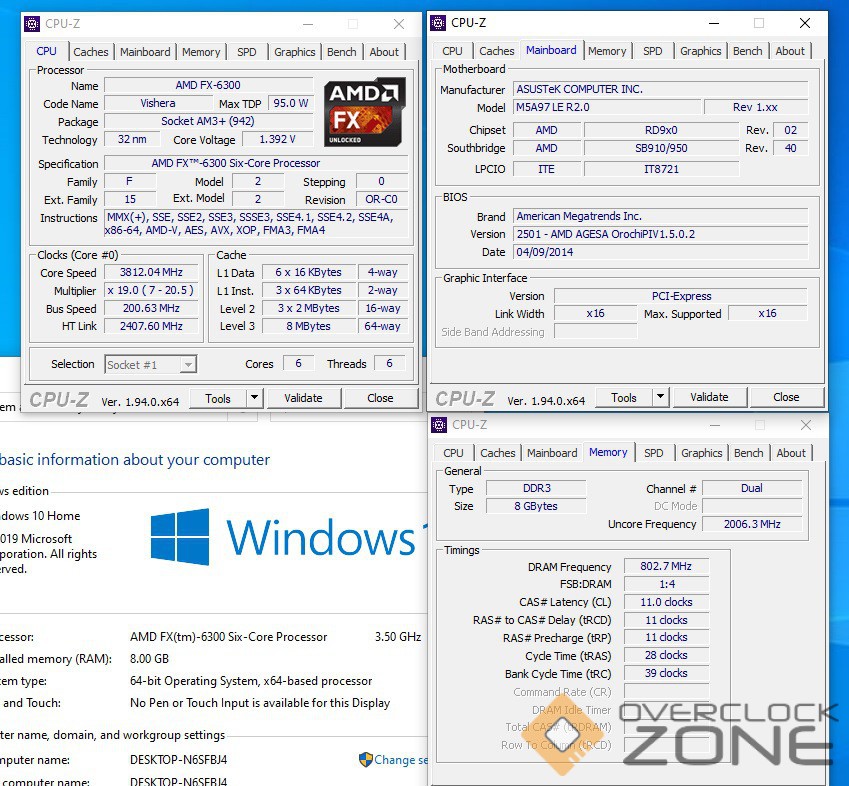Select CPU tab in Mainboard window
Viewport: 849px width, 786px height.
pos(452,51)
